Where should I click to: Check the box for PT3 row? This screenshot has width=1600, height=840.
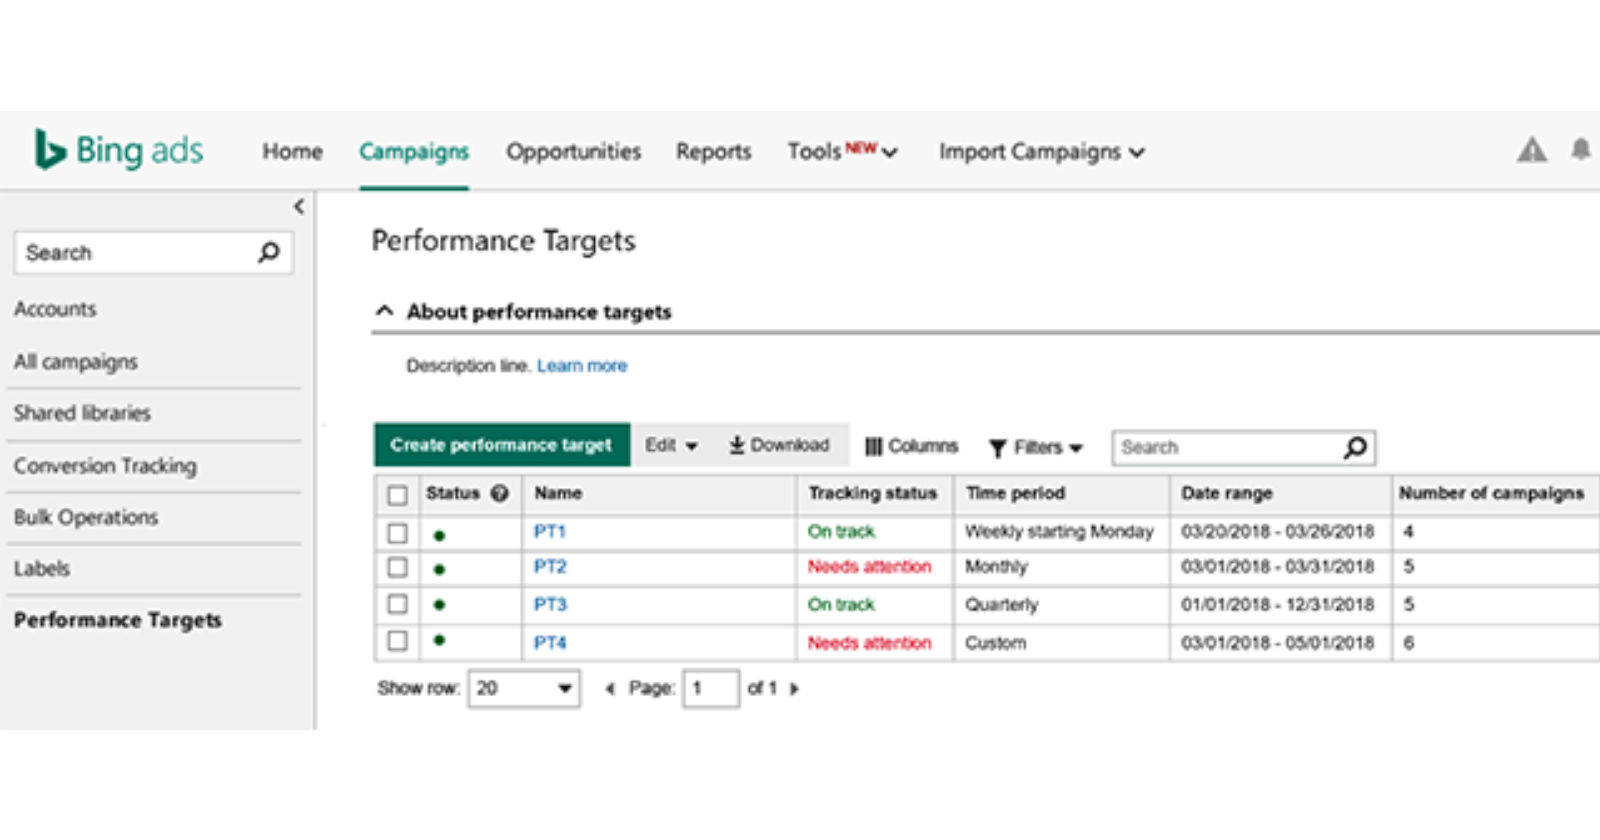coord(397,604)
